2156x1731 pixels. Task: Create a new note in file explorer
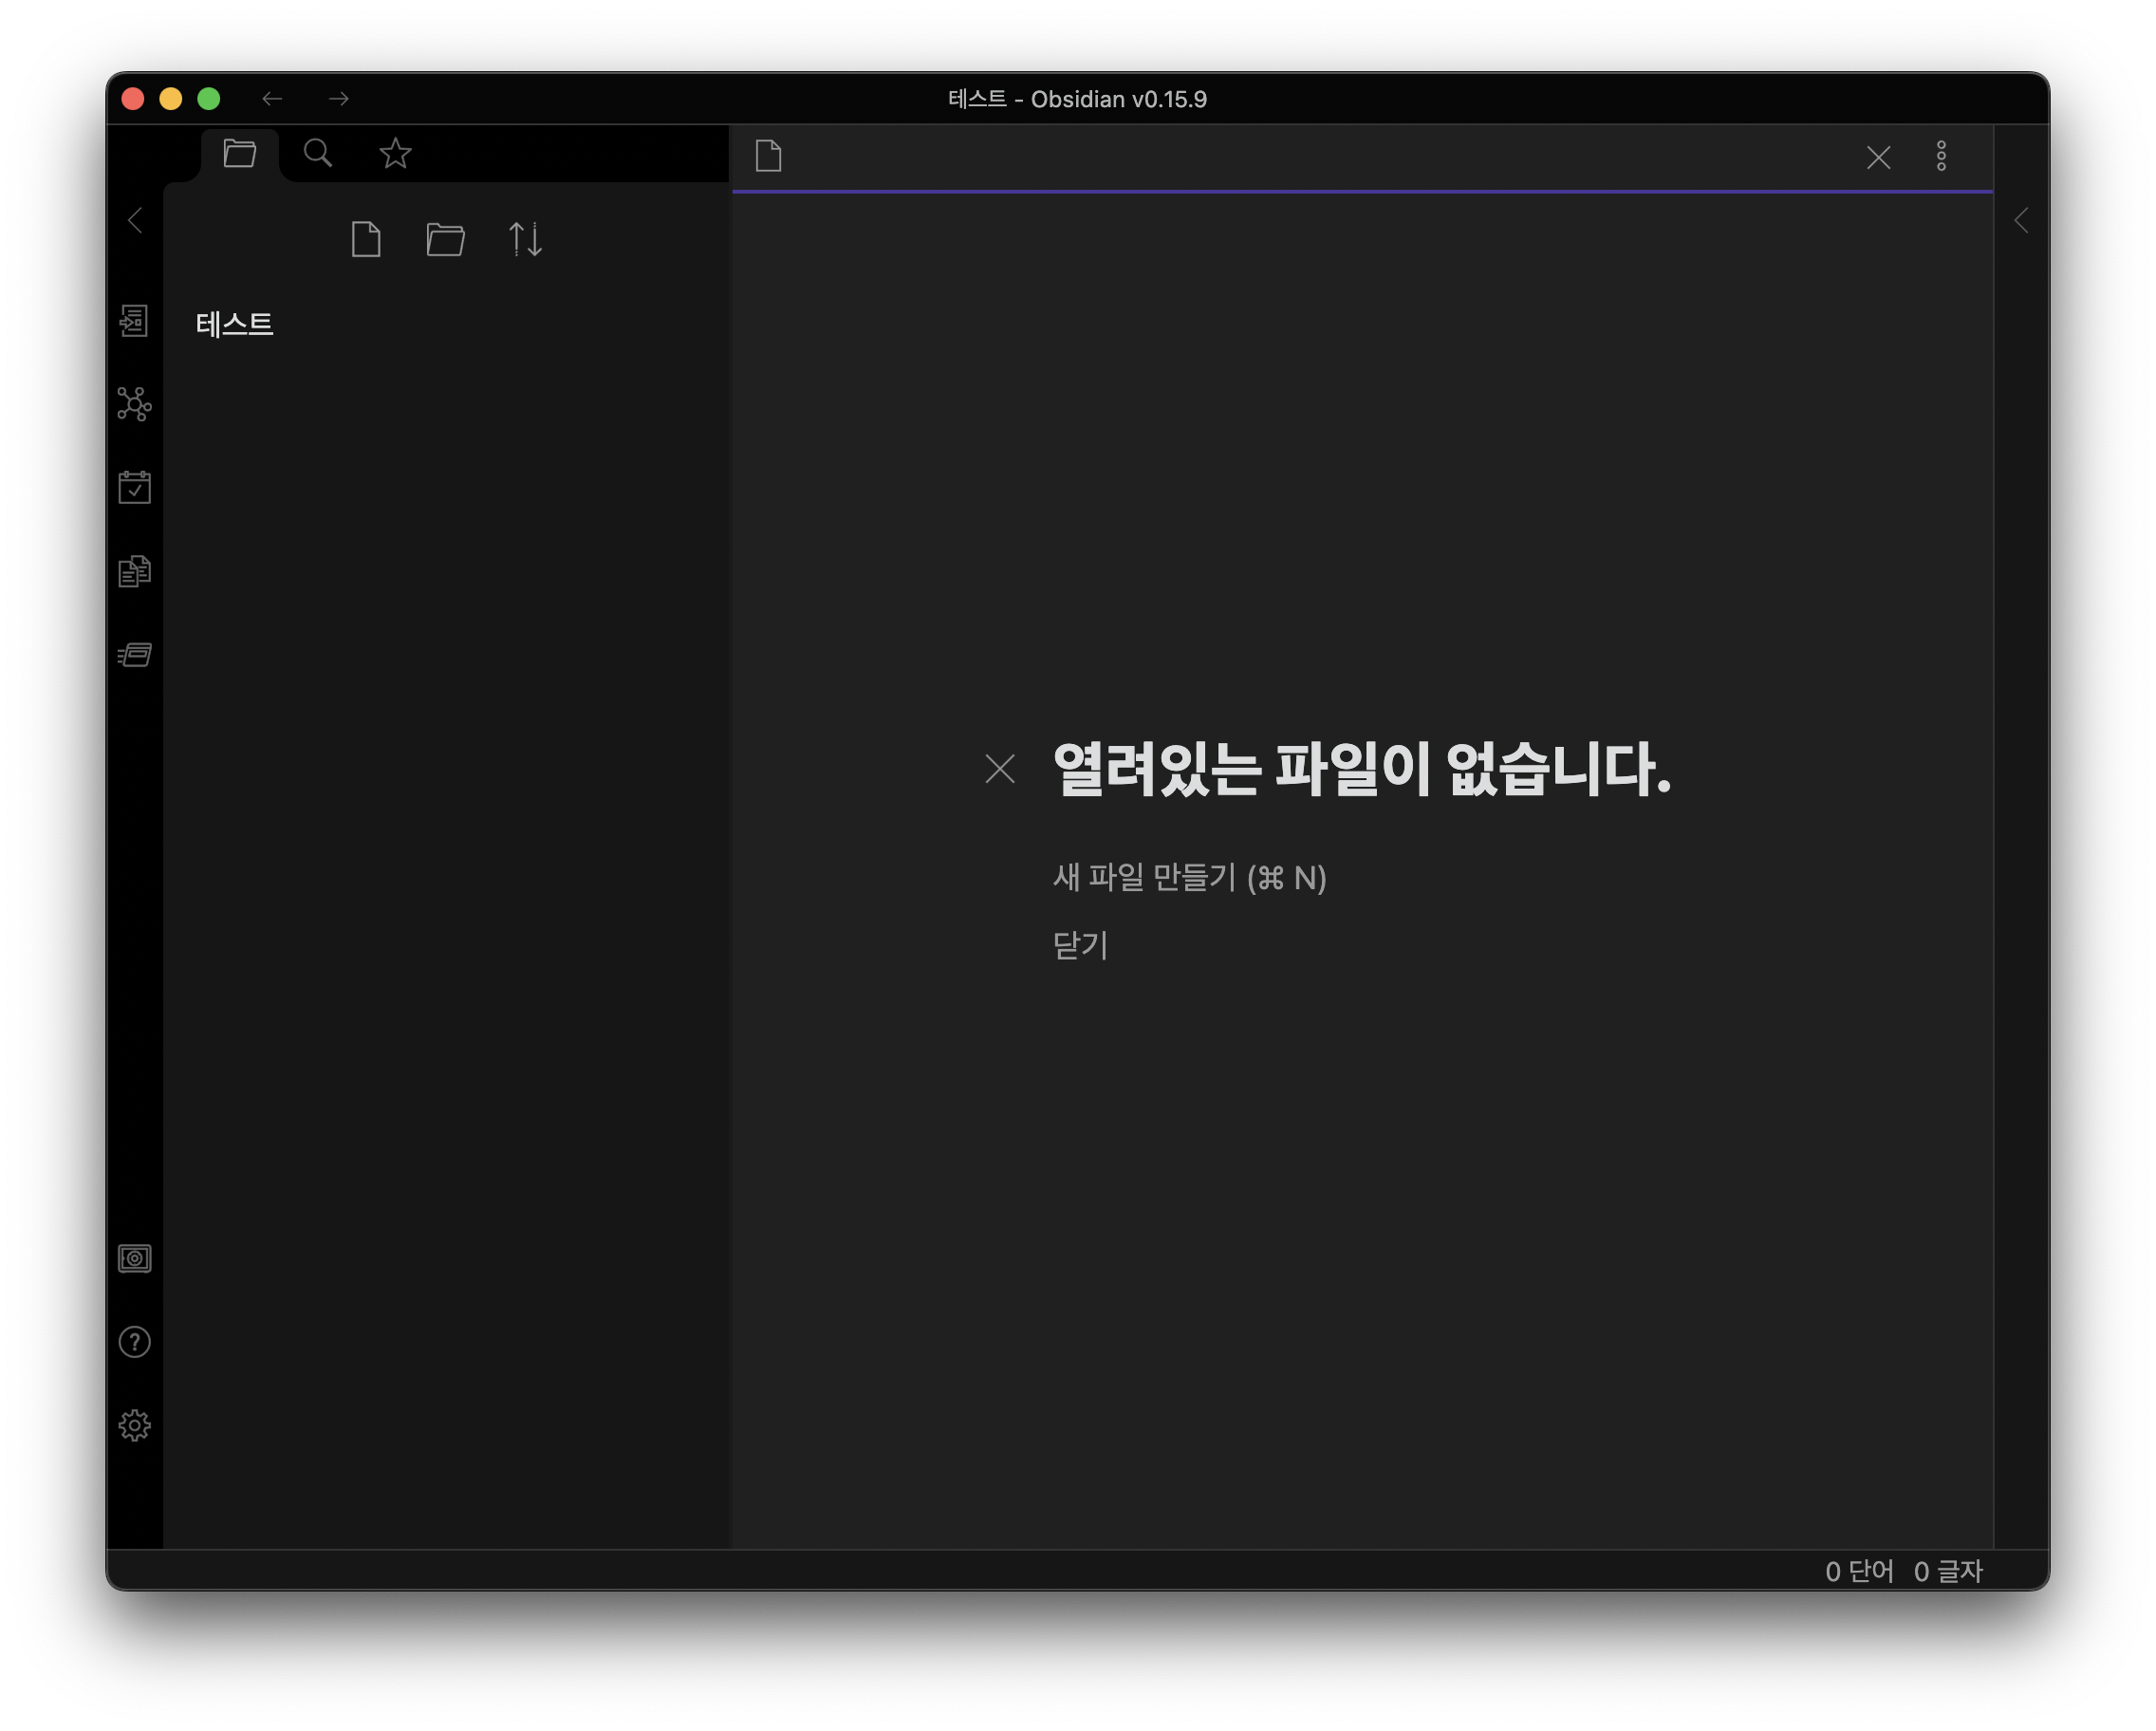tap(366, 239)
